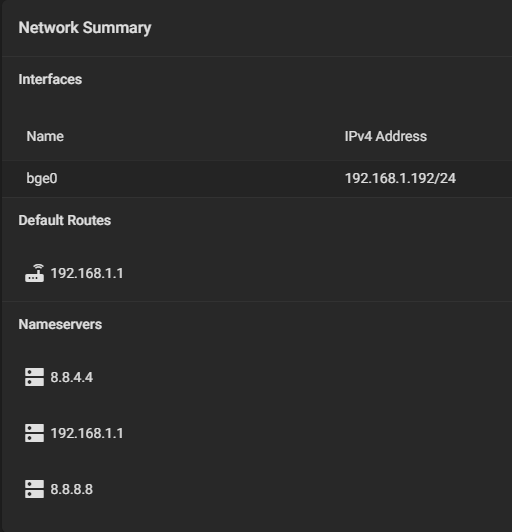The image size is (512, 532).
Task: Select the 8.8.8.8 nameserver entry
Action: 72,489
